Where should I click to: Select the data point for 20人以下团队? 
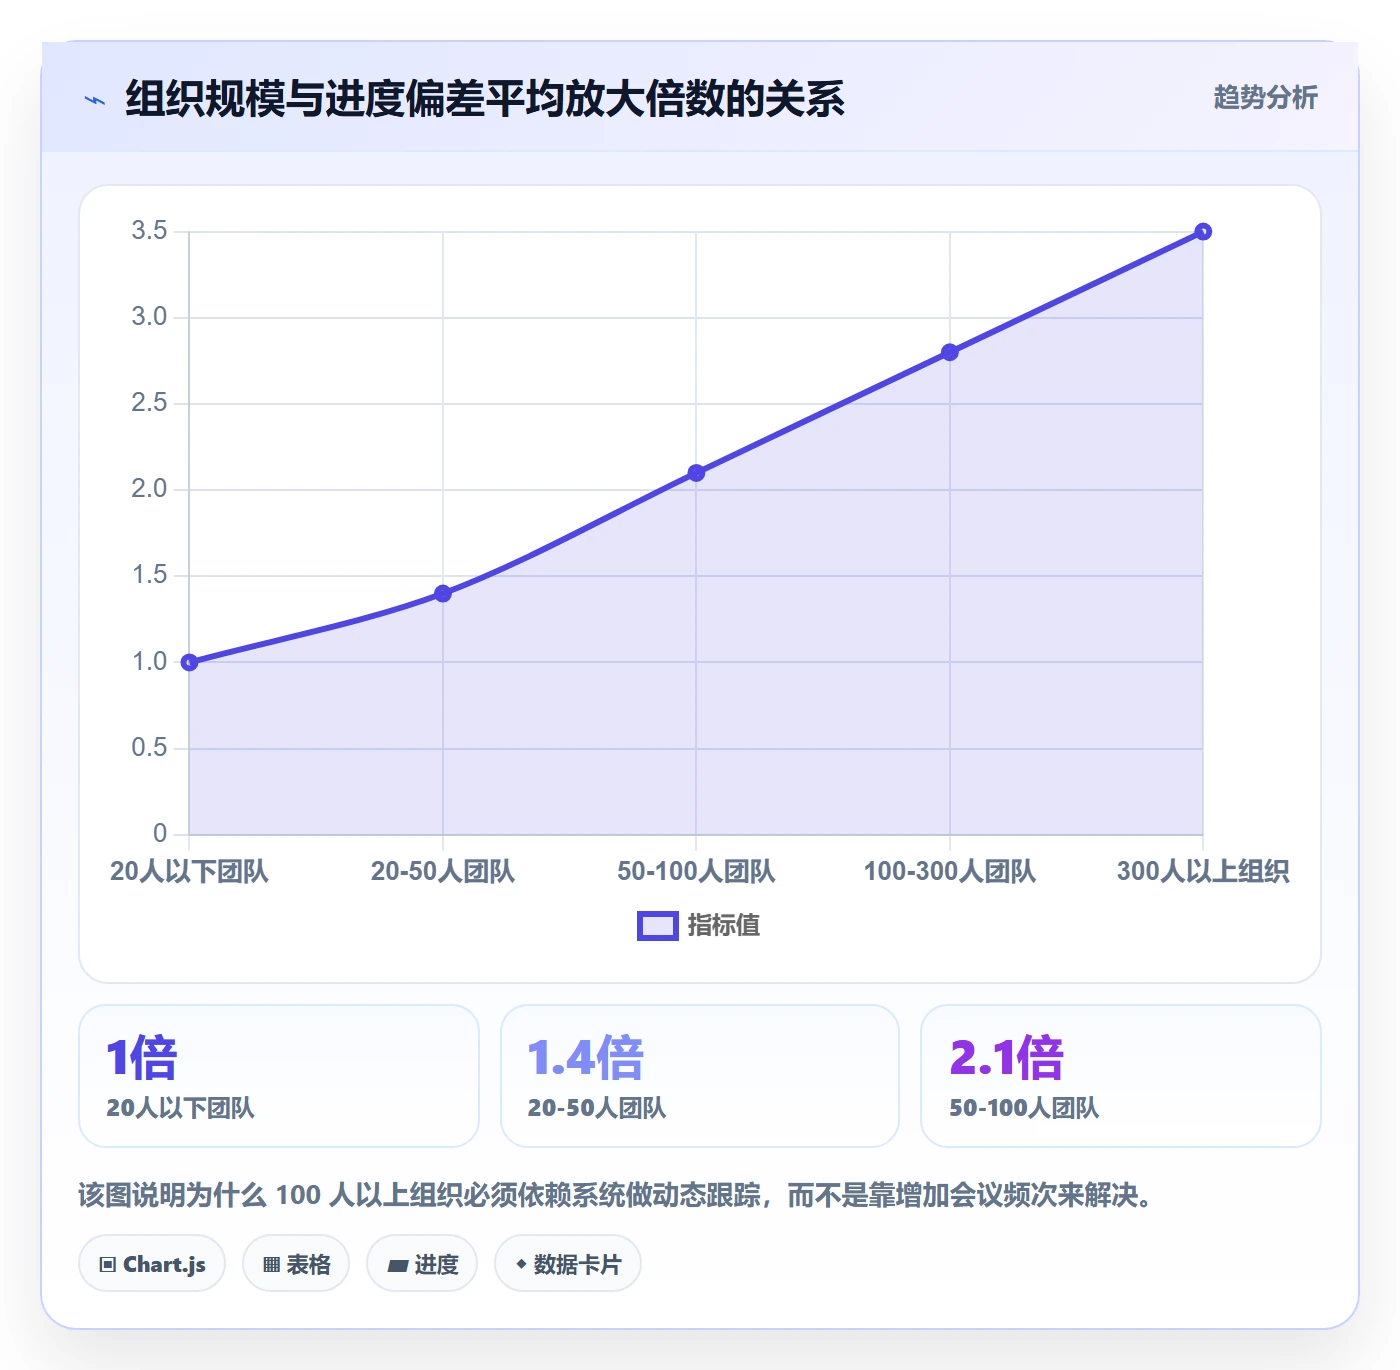(x=189, y=662)
